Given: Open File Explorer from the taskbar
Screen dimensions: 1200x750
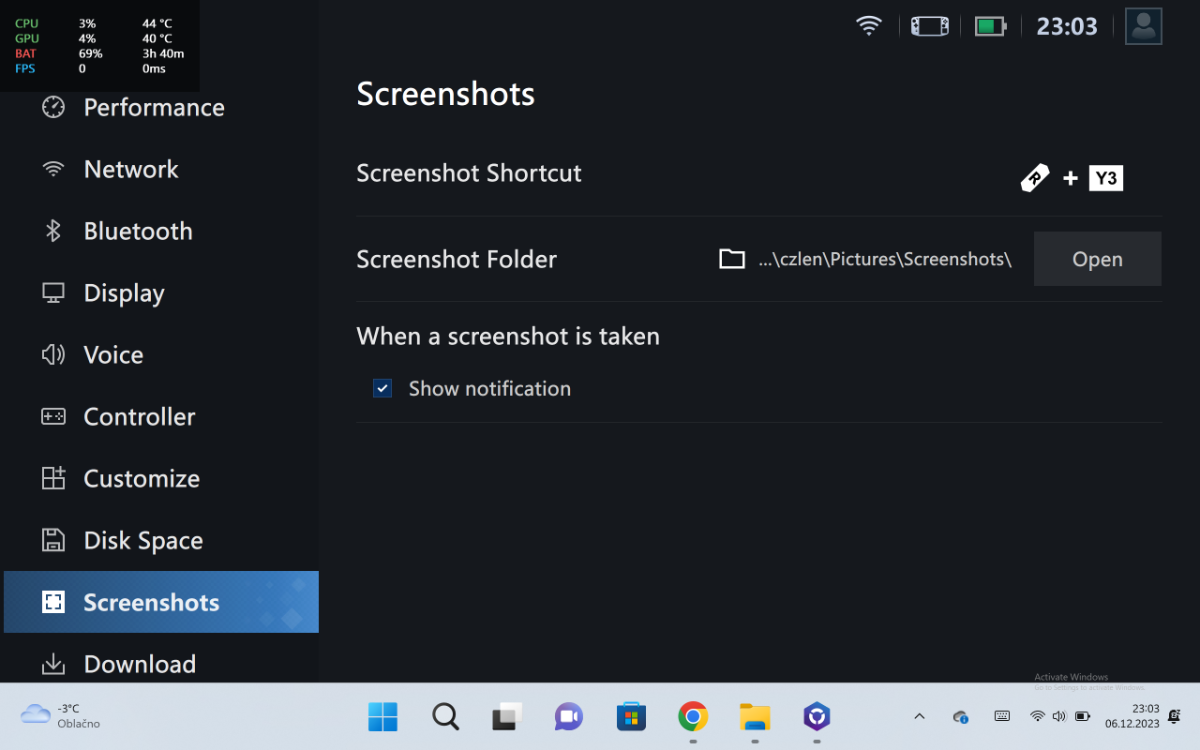Looking at the screenshot, I should (x=754, y=716).
